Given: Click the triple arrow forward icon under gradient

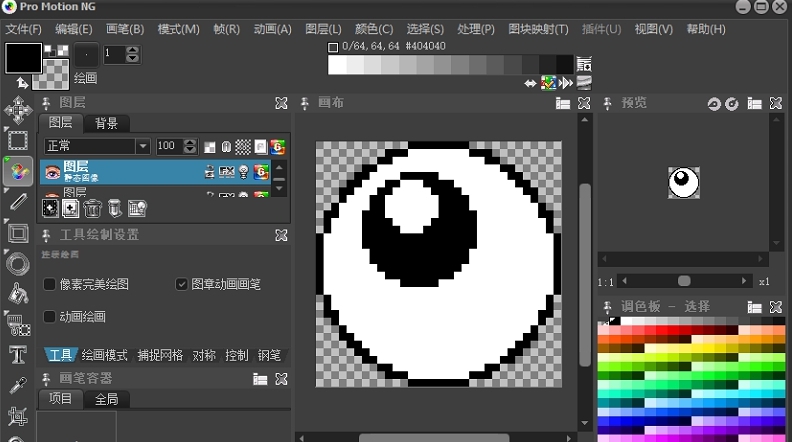Looking at the screenshot, I should [566, 83].
